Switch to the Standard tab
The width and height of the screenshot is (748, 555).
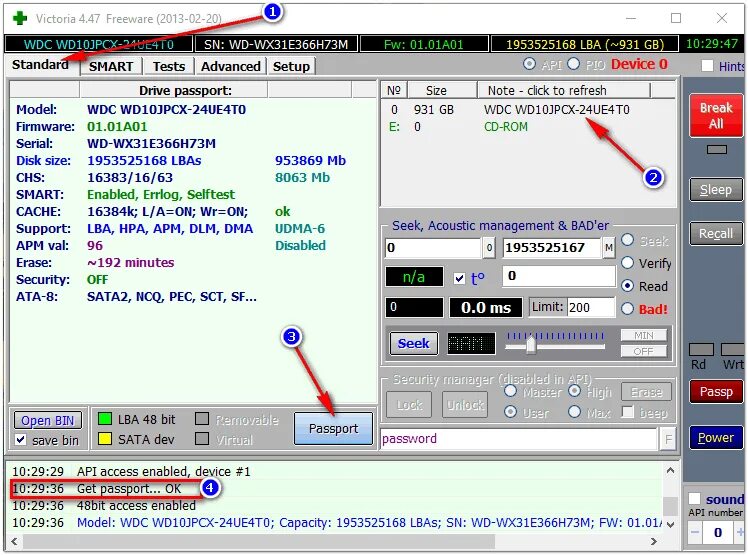[41, 64]
